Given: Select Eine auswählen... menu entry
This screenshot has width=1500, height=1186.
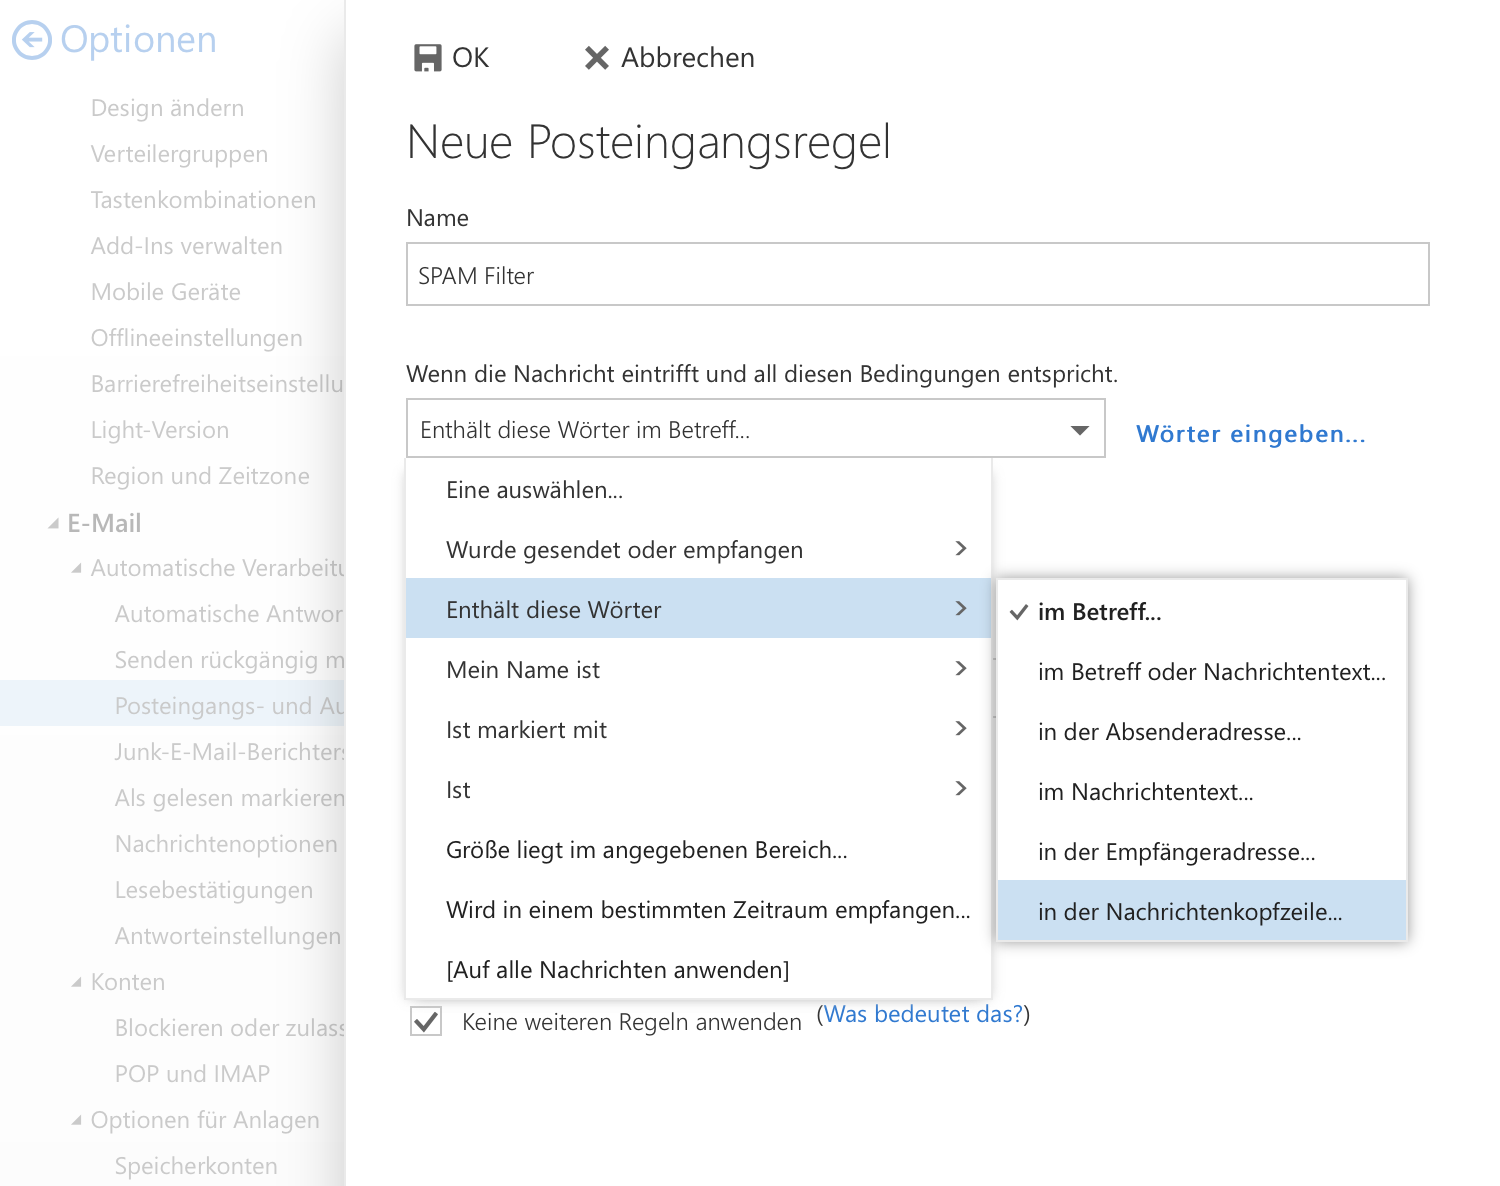Looking at the screenshot, I should coord(698,490).
